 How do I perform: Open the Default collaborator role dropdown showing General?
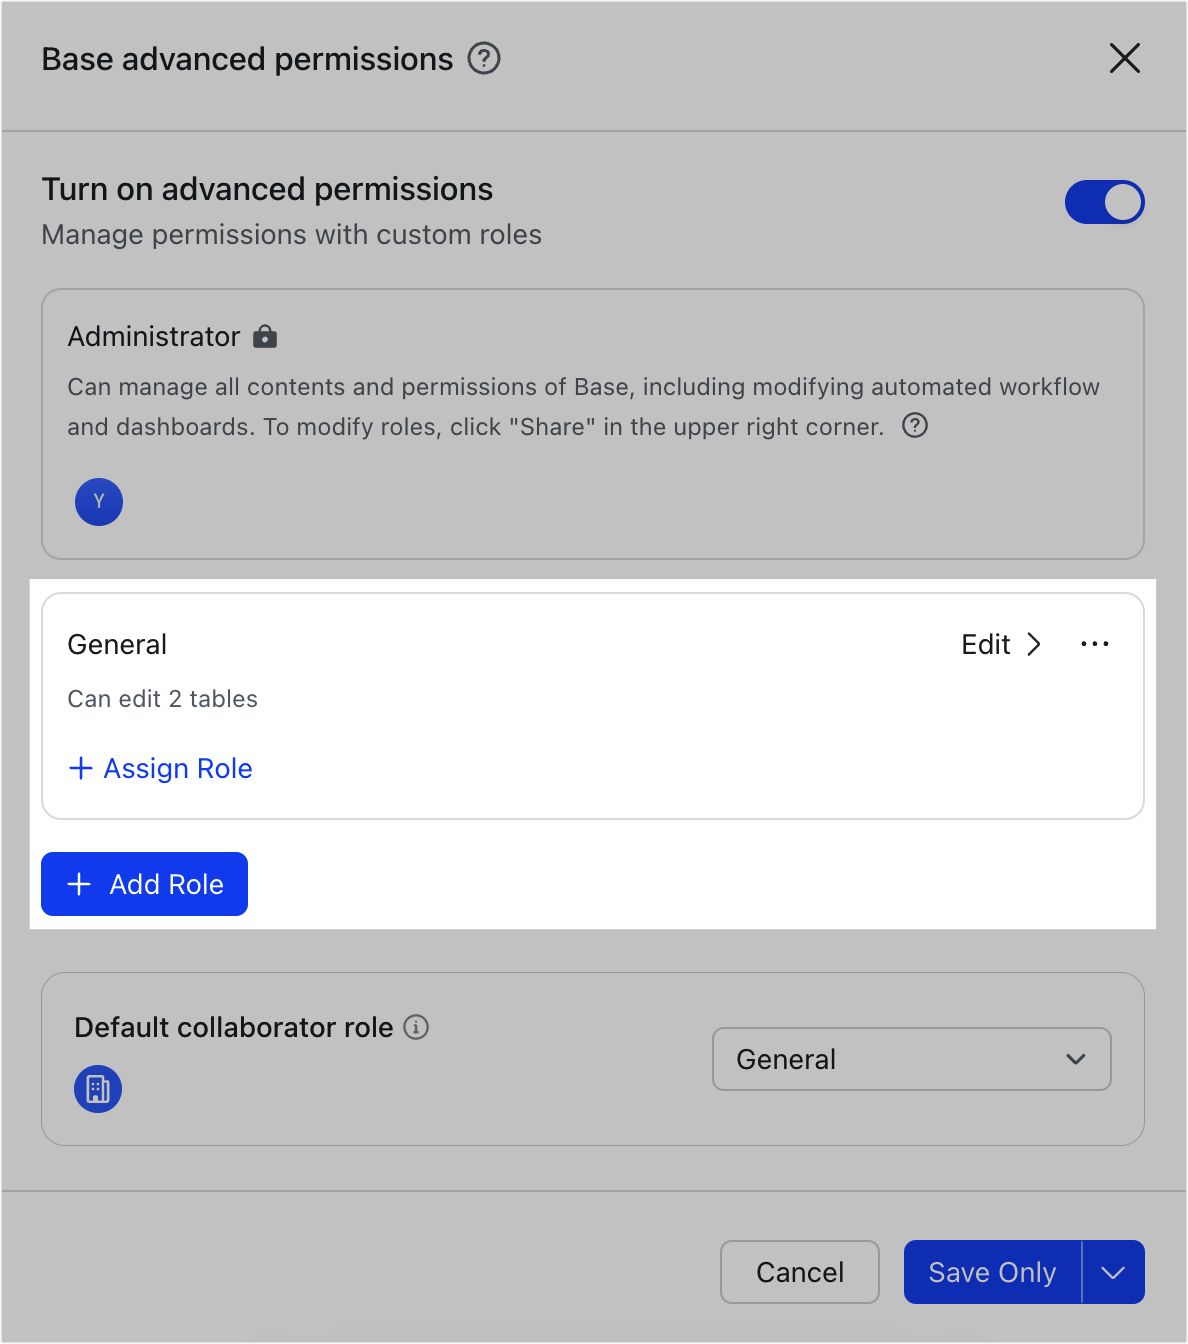tap(911, 1059)
